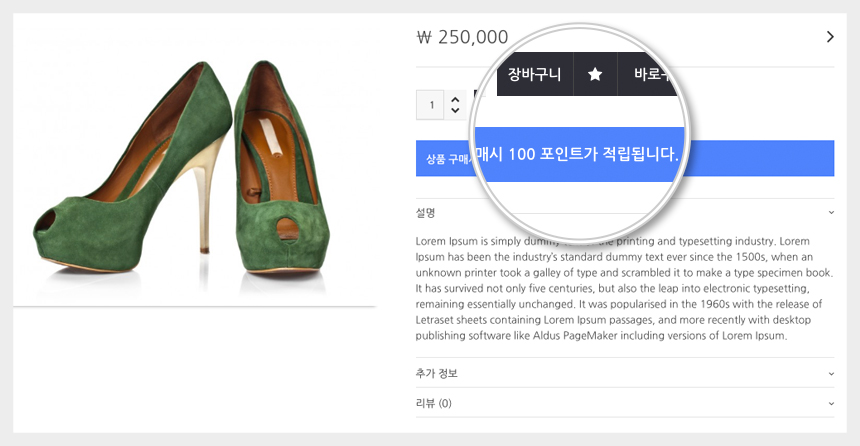This screenshot has height=446, width=860.
Task: Click the Lorem Ipsum description paragraph
Action: pos(624,288)
